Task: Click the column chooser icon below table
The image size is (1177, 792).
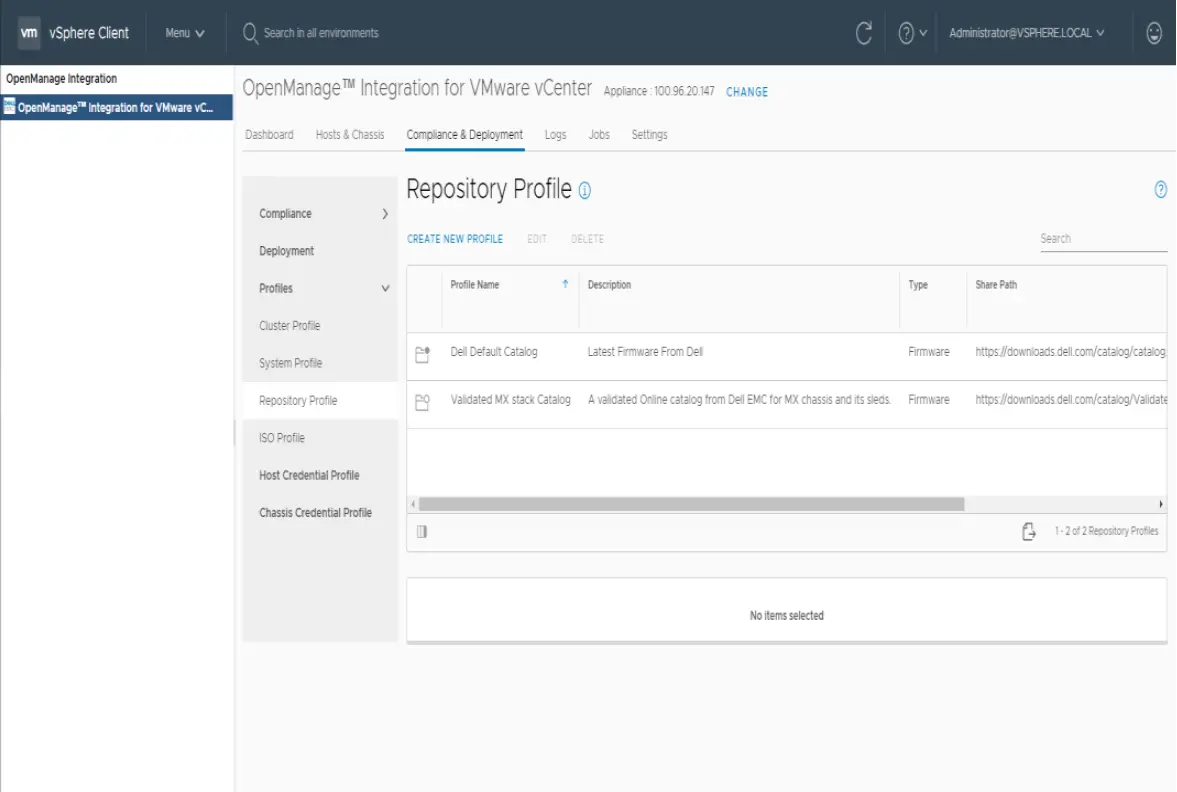Action: pyautogui.click(x=422, y=532)
